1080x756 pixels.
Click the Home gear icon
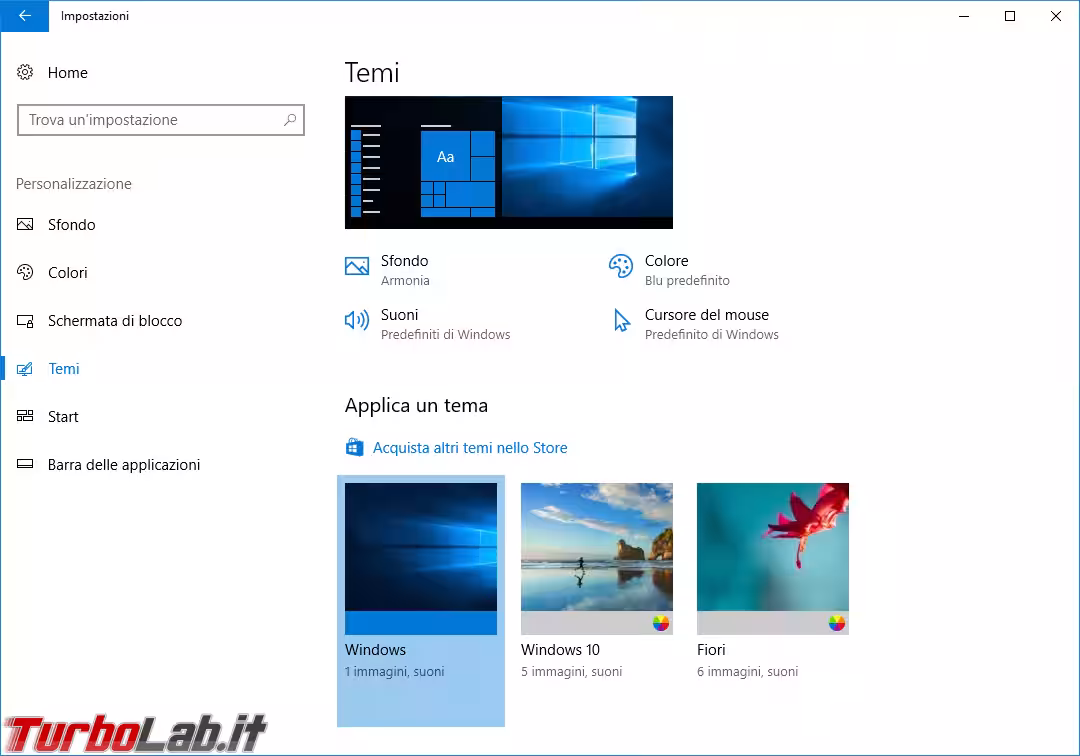pyautogui.click(x=26, y=73)
